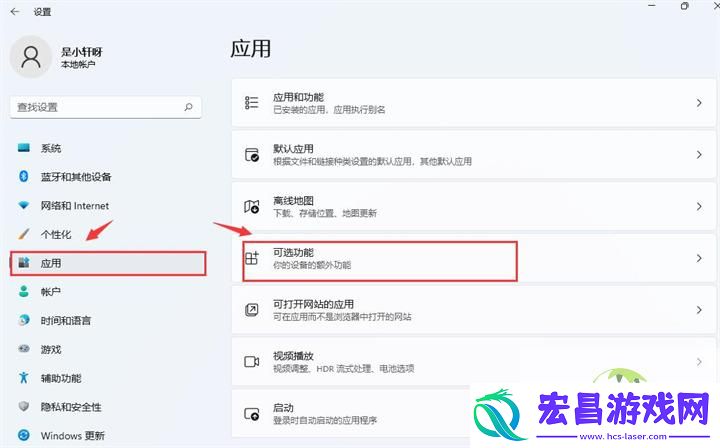Screen dimensions: 720x448
Task: Click the 启动 startup icon
Action: 252,414
